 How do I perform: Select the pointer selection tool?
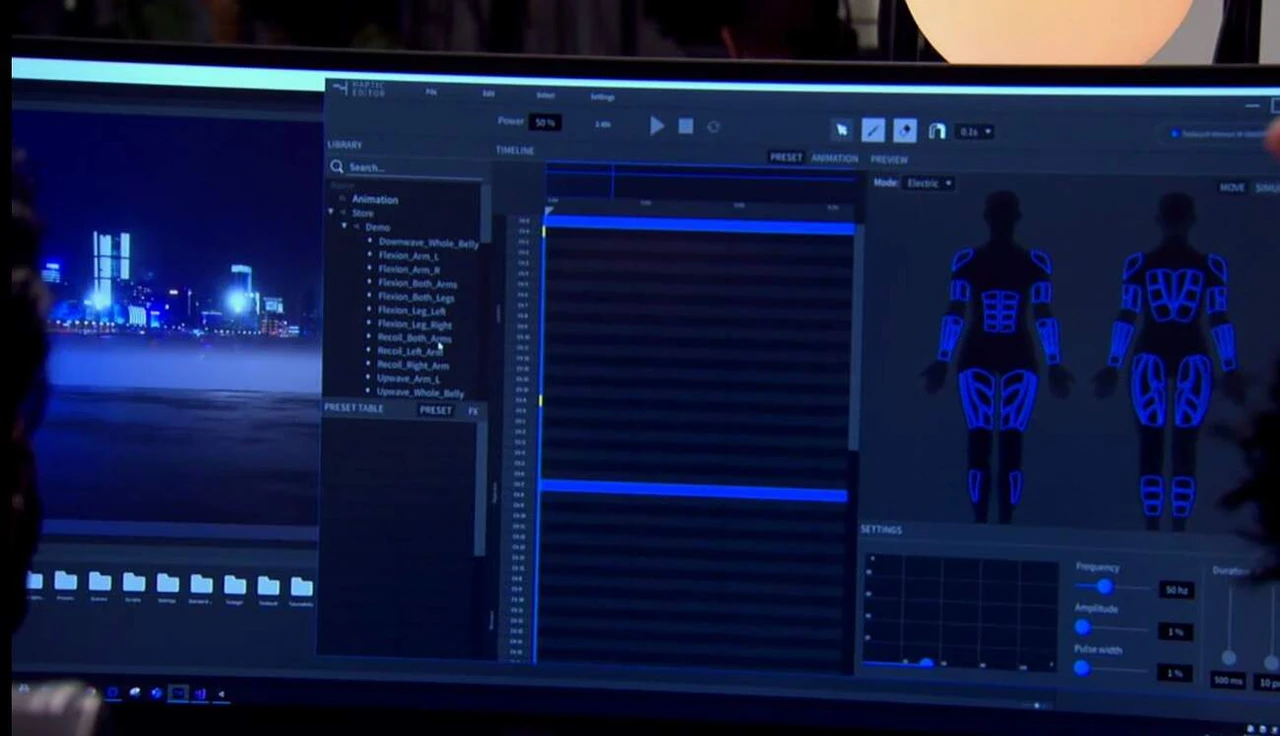click(842, 129)
